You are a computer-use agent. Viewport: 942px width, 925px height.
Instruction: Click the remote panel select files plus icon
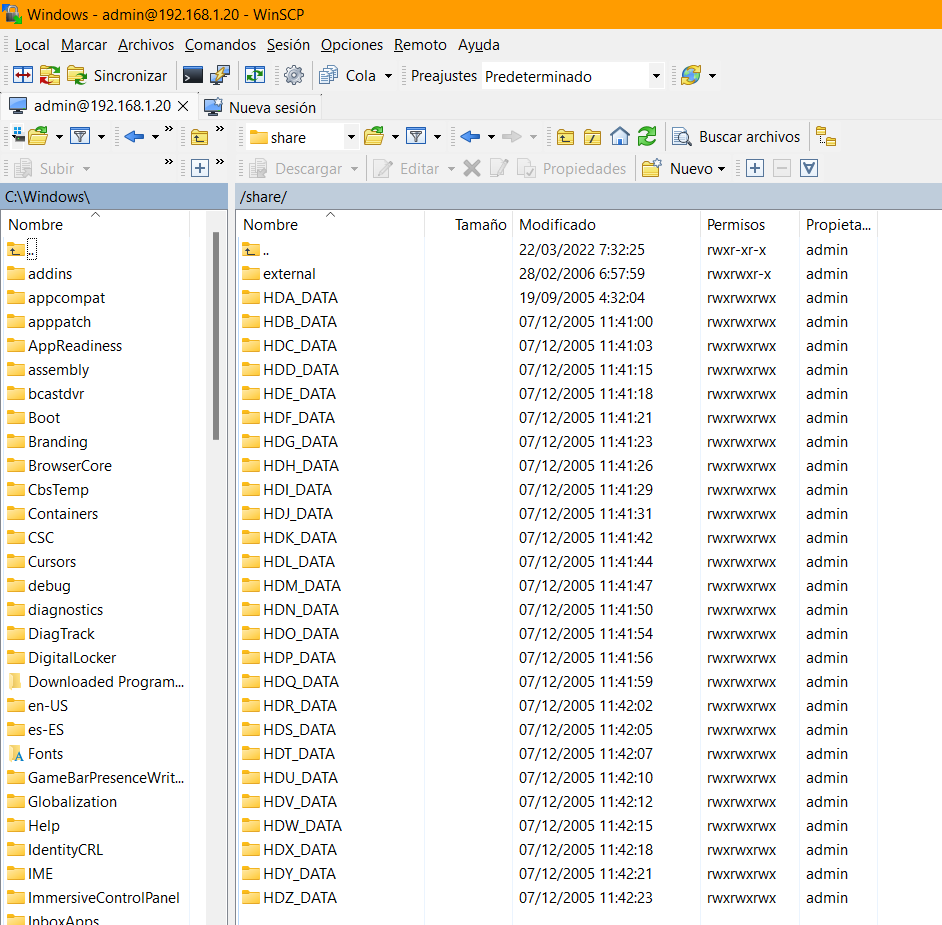755,169
